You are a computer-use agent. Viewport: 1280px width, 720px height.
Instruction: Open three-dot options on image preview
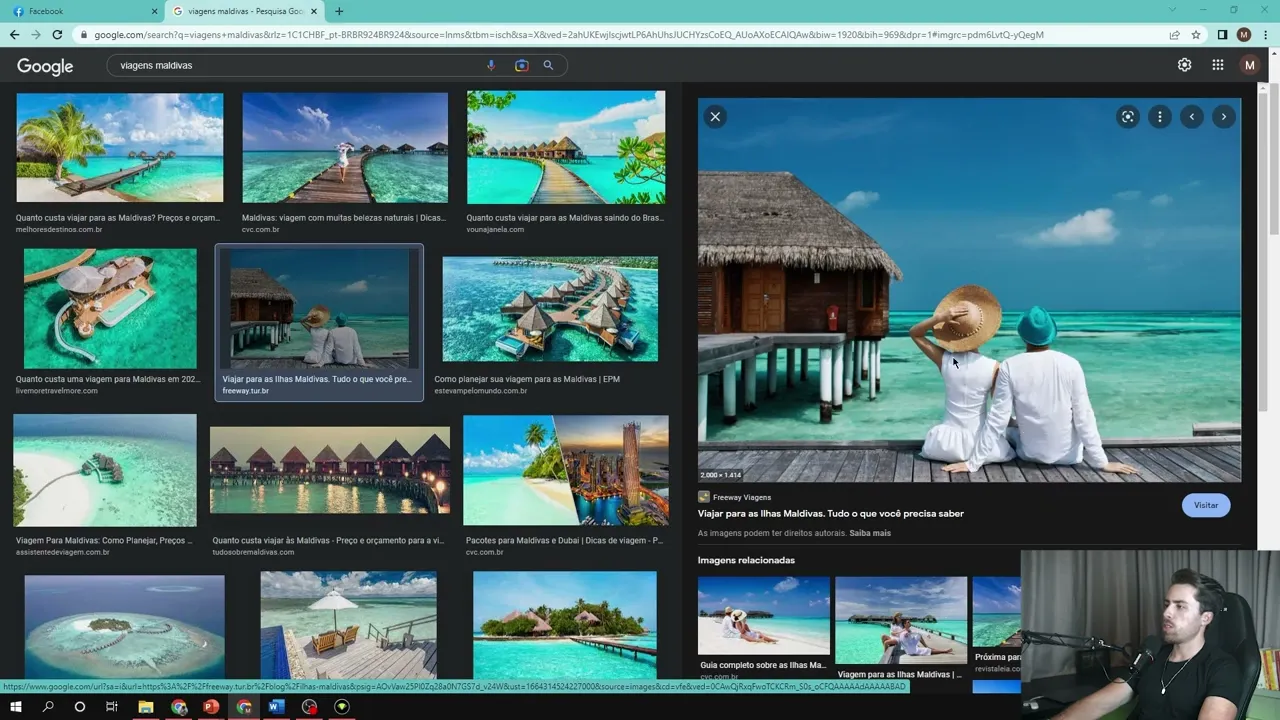click(x=1160, y=117)
